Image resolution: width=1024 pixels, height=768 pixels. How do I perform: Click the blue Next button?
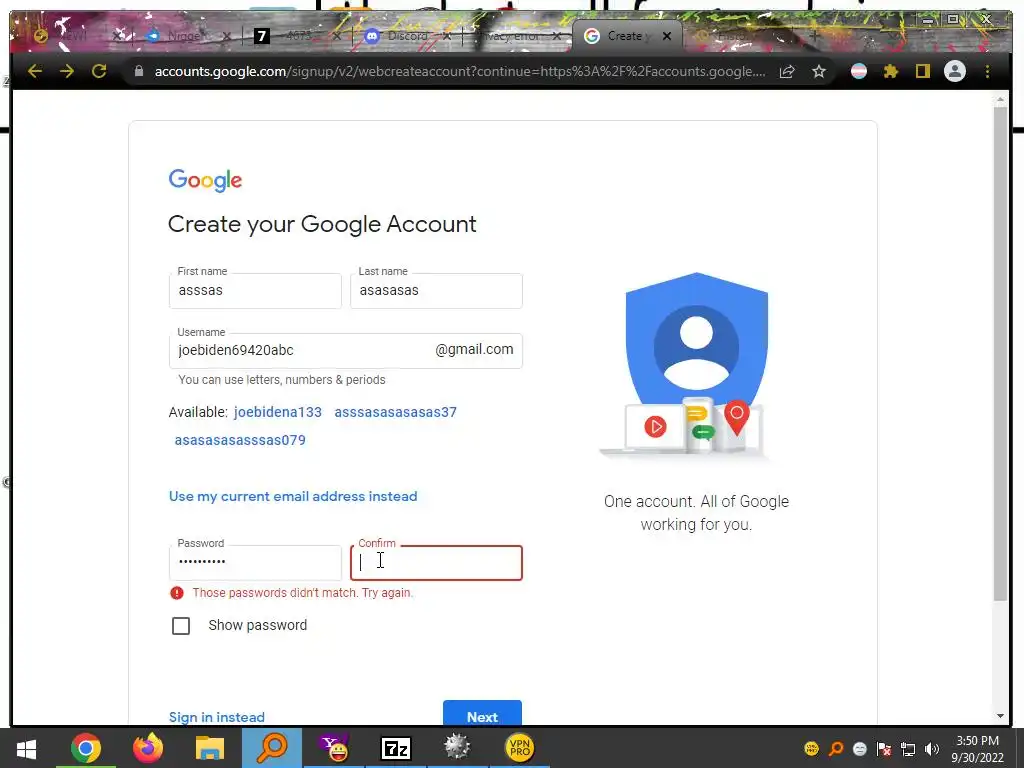482,713
